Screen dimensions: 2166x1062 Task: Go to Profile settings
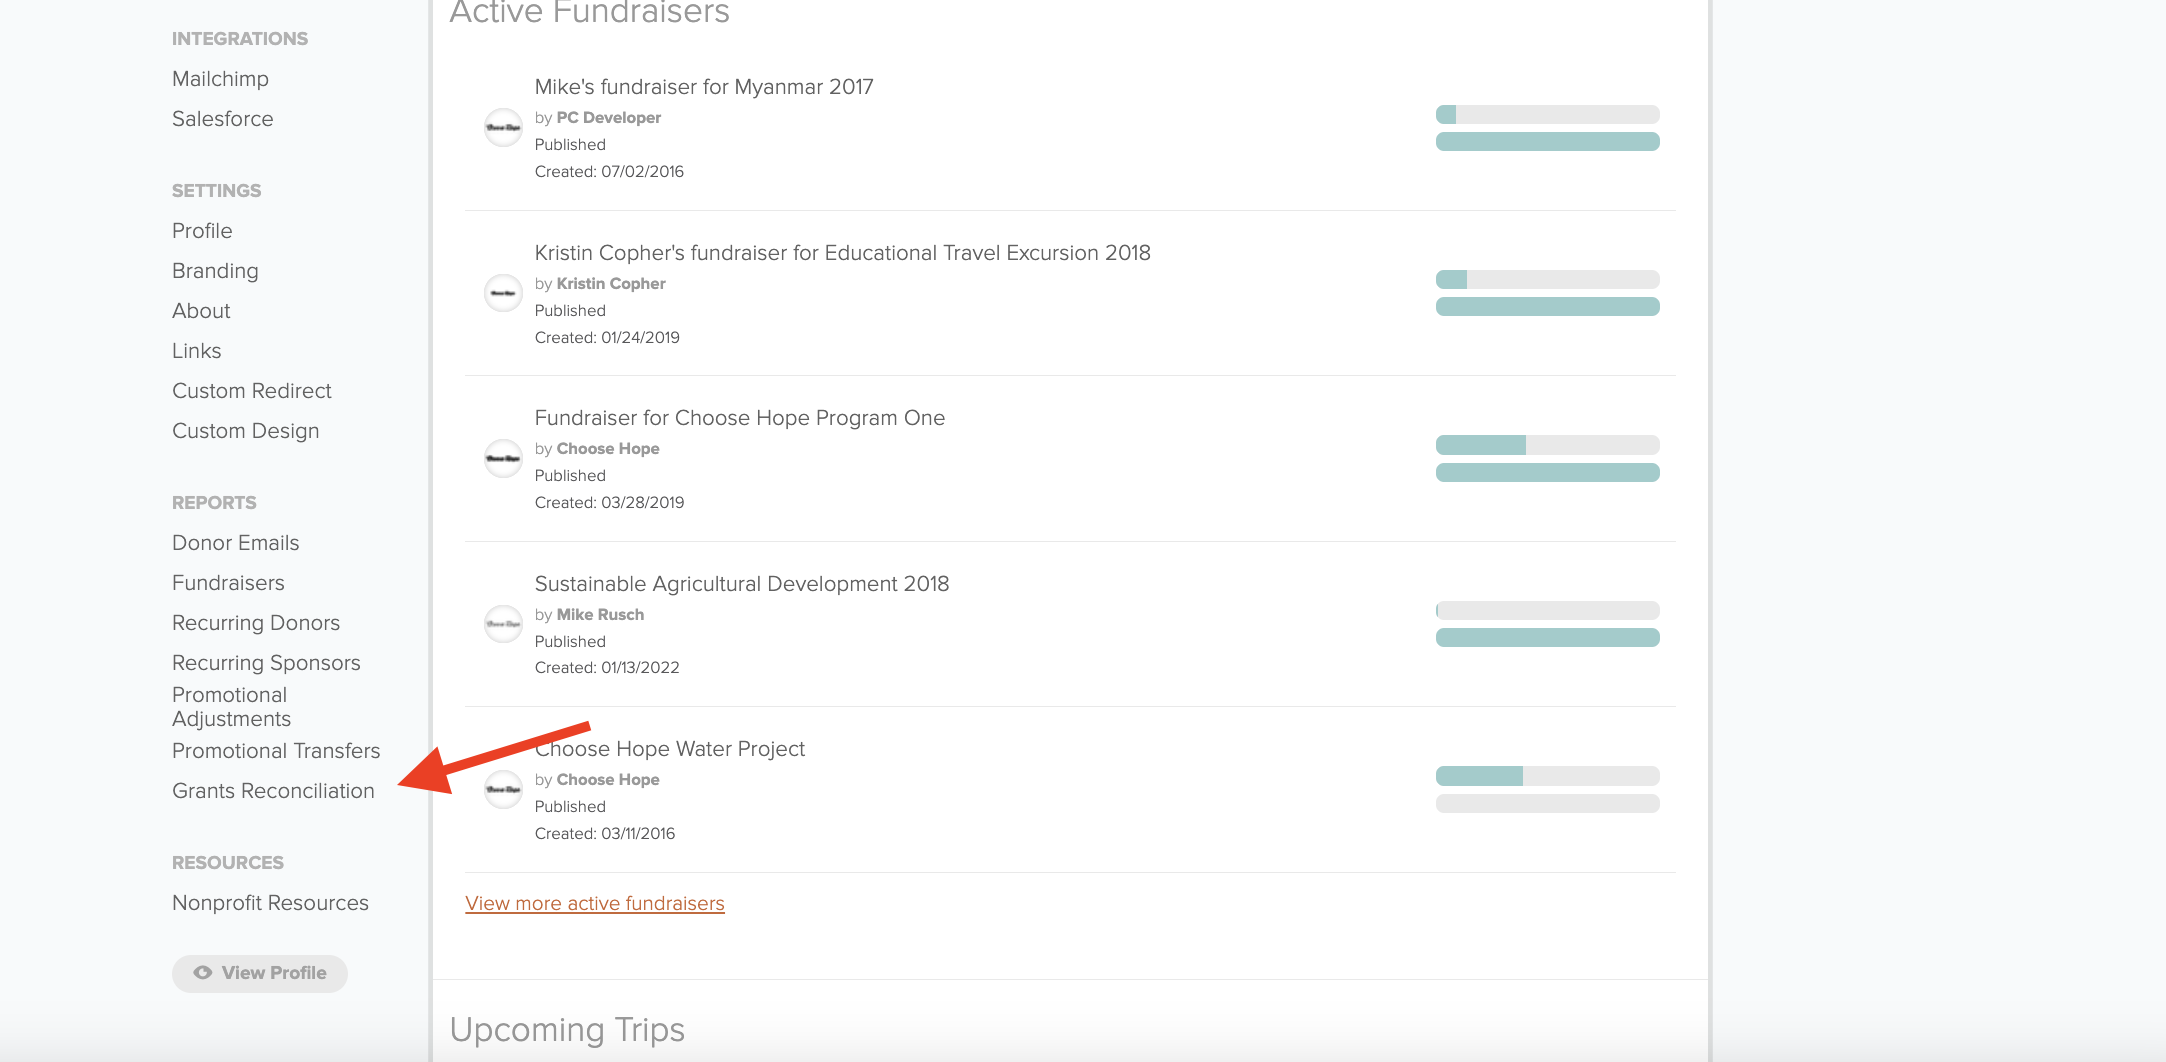pyautogui.click(x=202, y=231)
